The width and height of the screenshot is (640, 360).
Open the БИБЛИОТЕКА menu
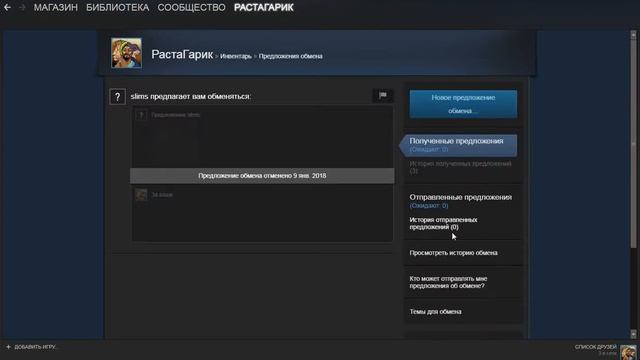click(118, 7)
